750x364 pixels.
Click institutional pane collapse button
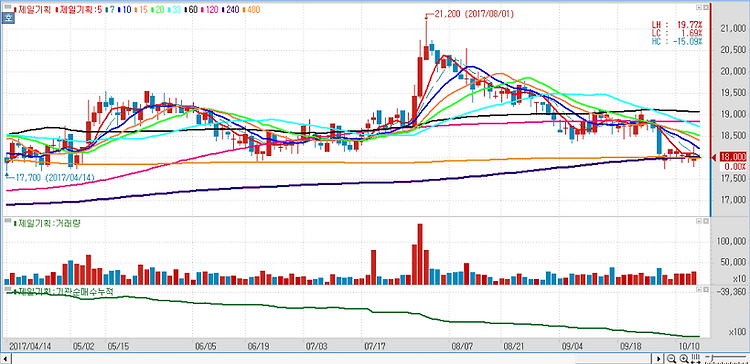(x=699, y=289)
